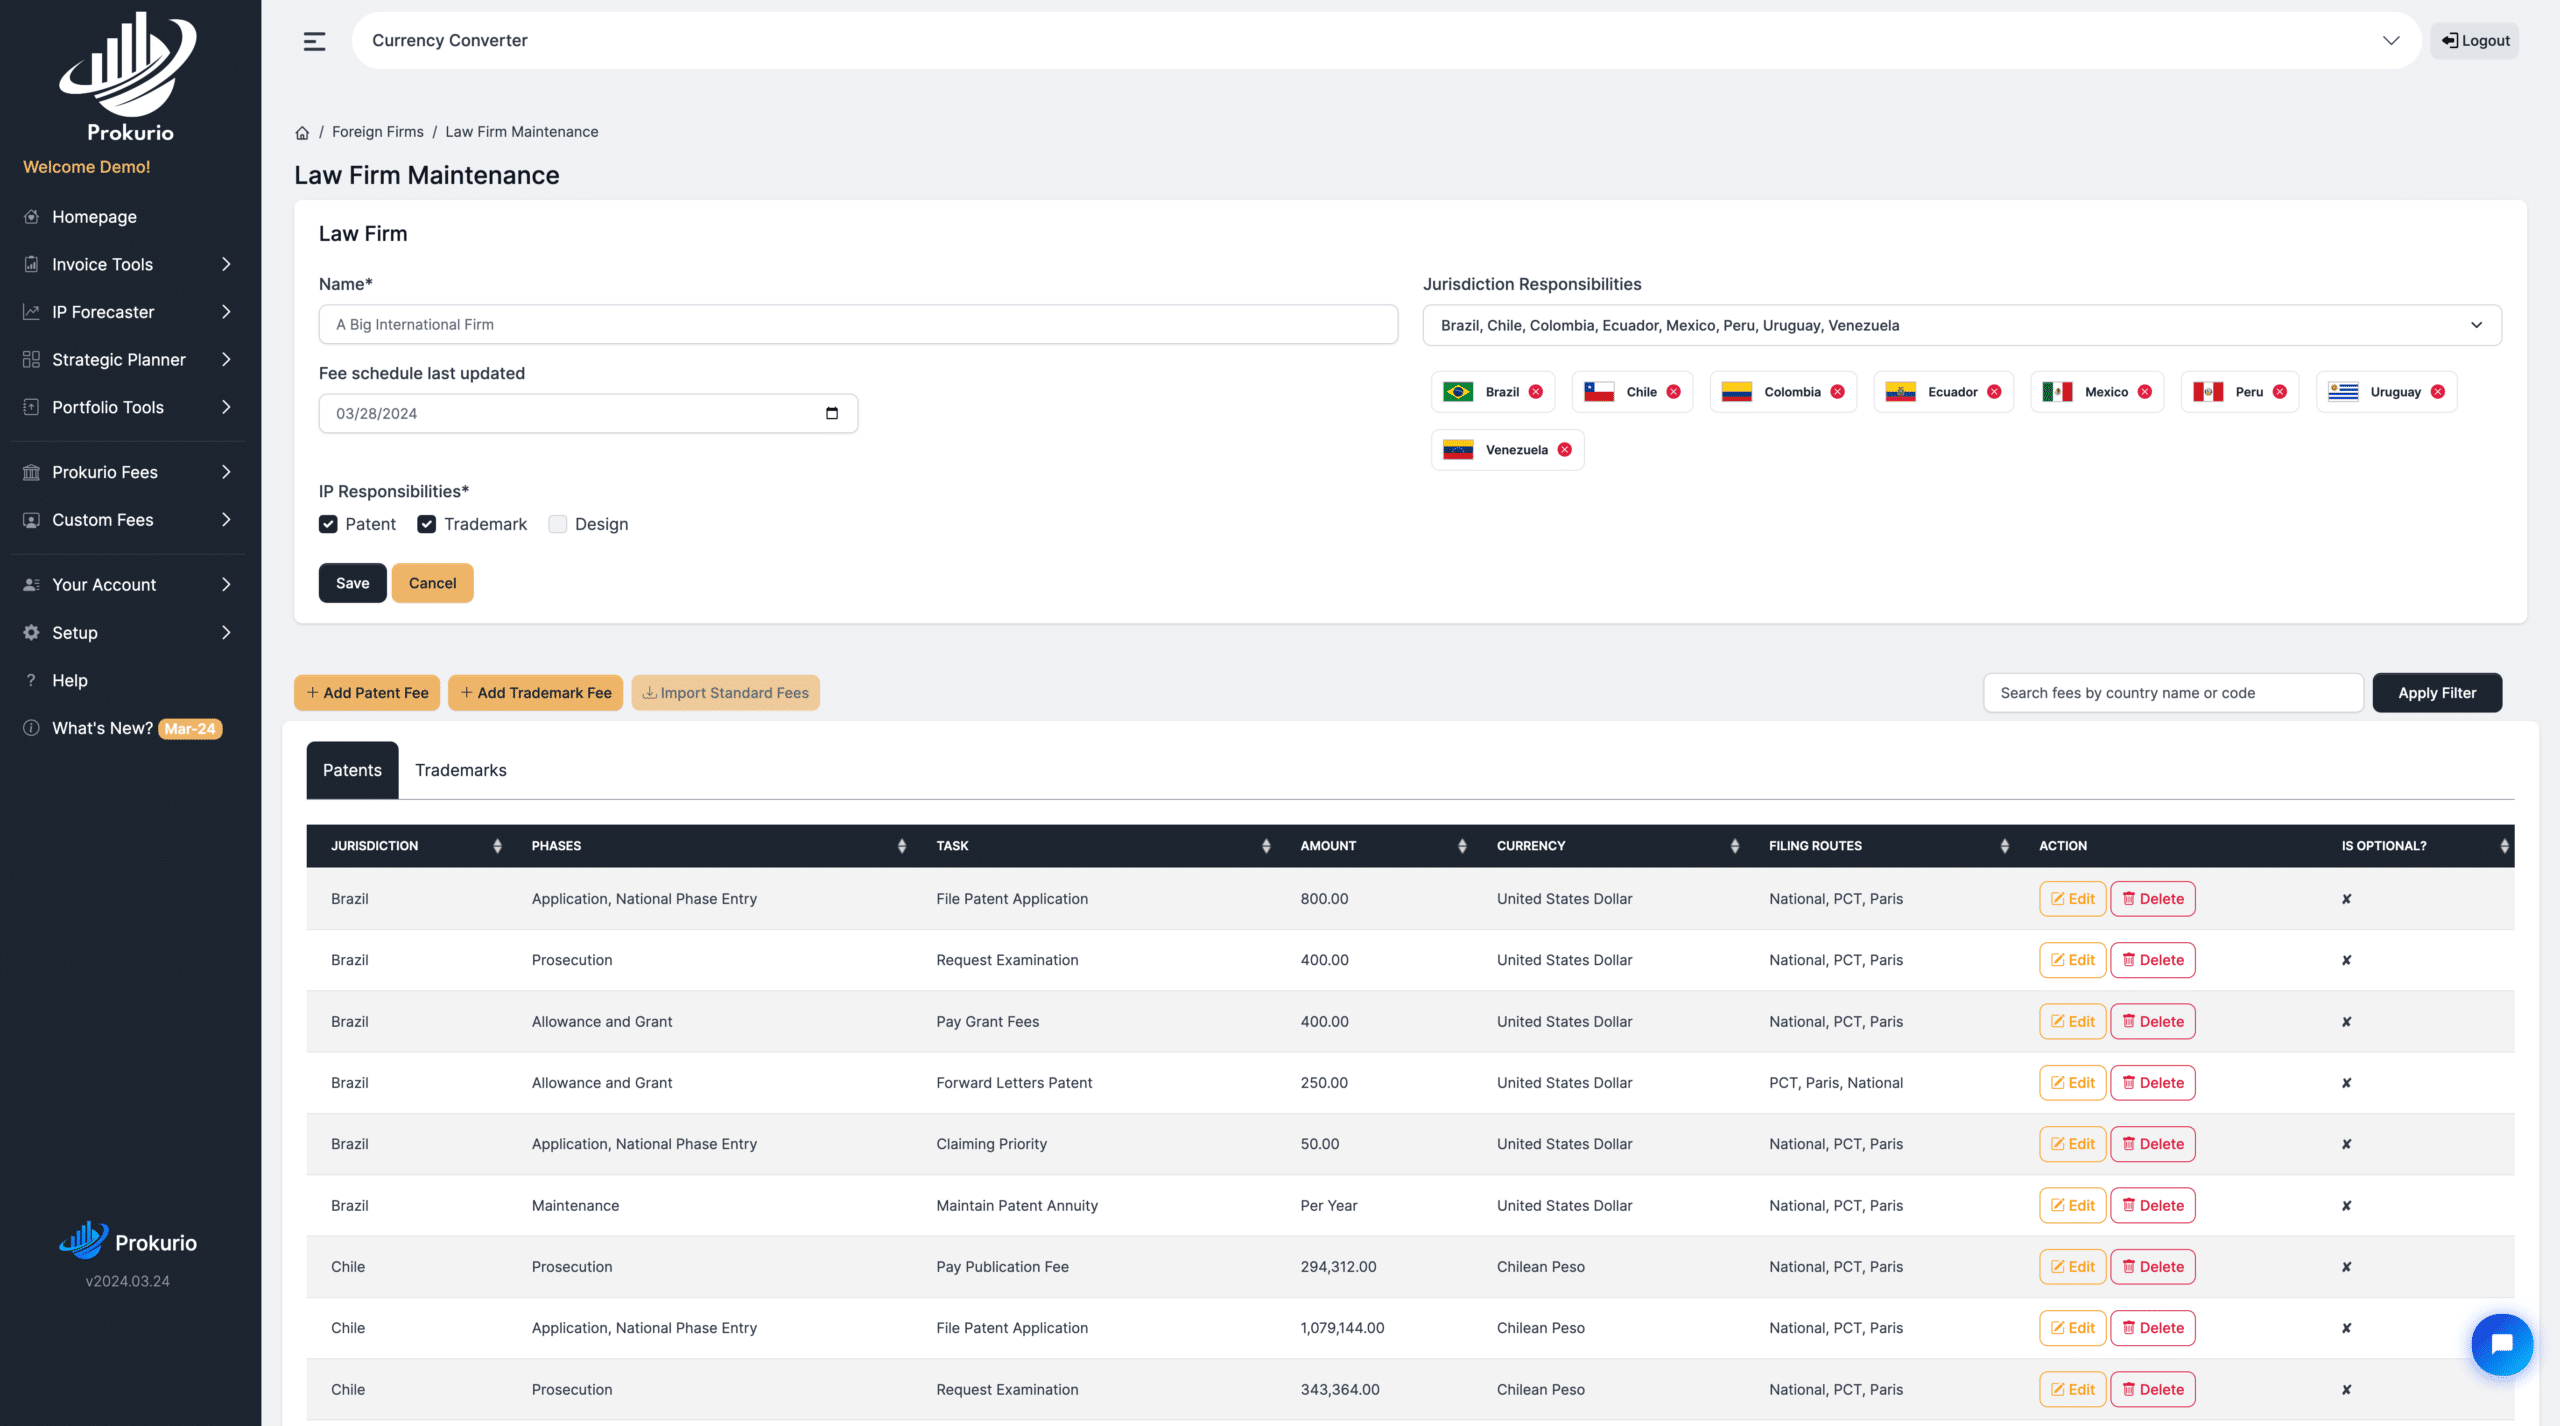The image size is (2560, 1426).
Task: Remove Peru jurisdiction chip
Action: click(x=2280, y=392)
